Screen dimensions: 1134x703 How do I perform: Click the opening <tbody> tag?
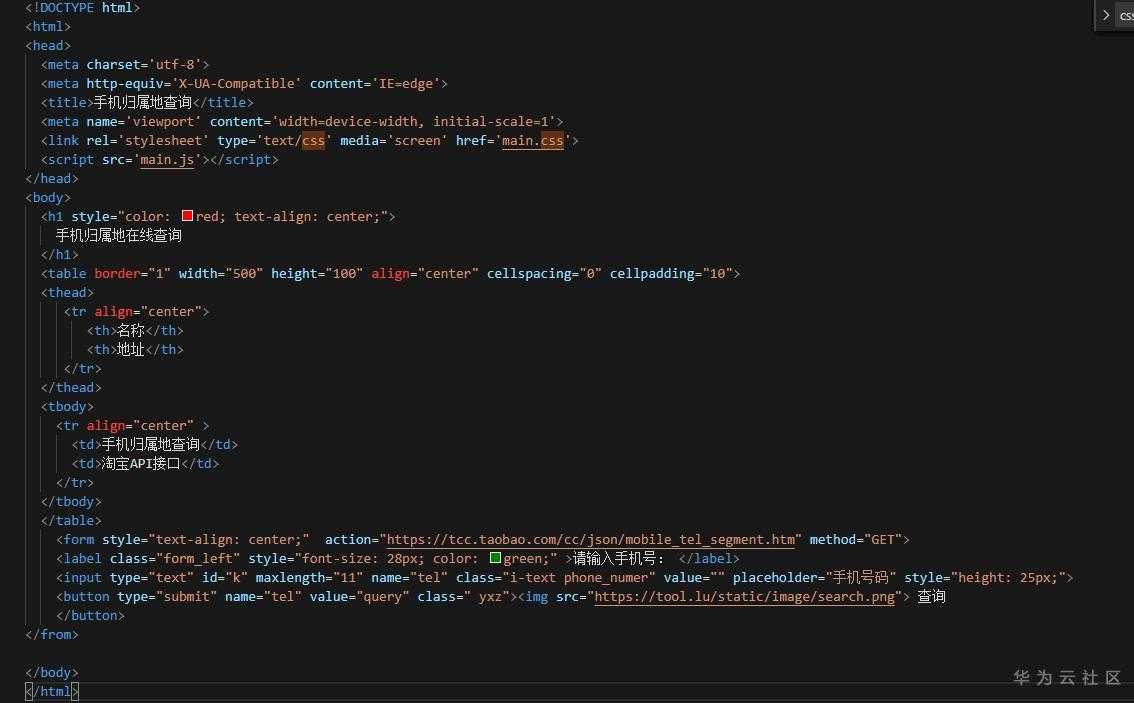point(67,406)
